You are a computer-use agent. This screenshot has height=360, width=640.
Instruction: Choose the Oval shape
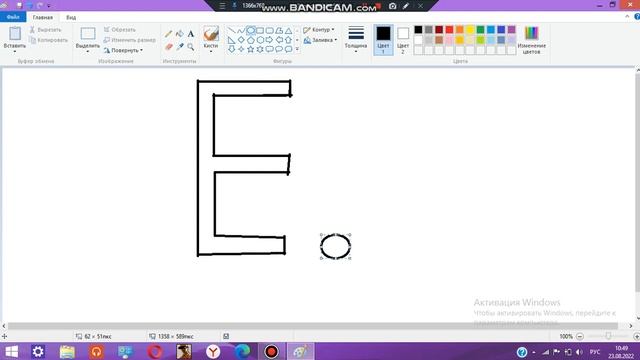point(251,31)
